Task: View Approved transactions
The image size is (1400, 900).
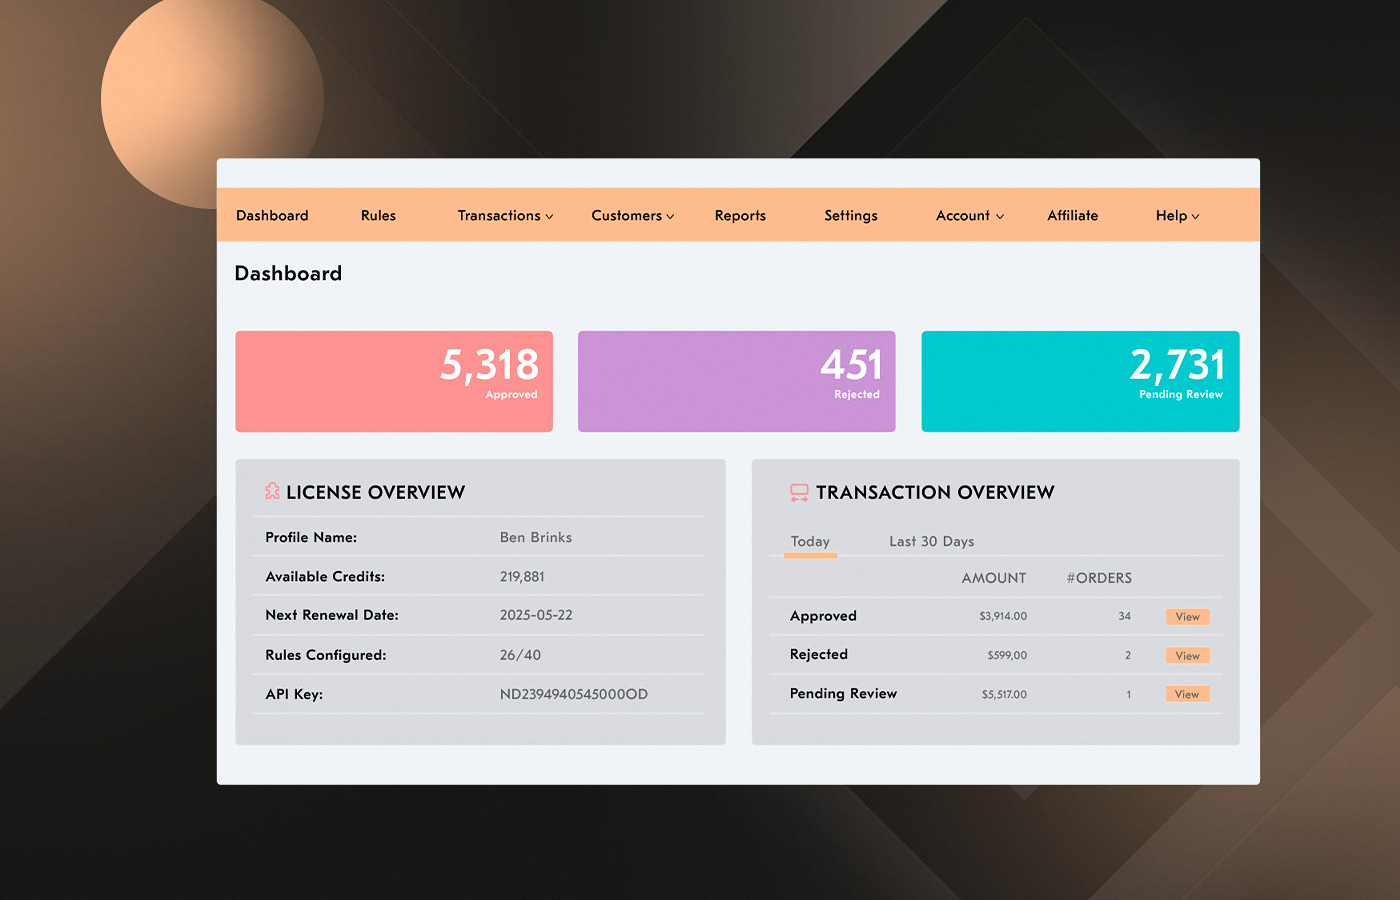Action: point(1188,617)
